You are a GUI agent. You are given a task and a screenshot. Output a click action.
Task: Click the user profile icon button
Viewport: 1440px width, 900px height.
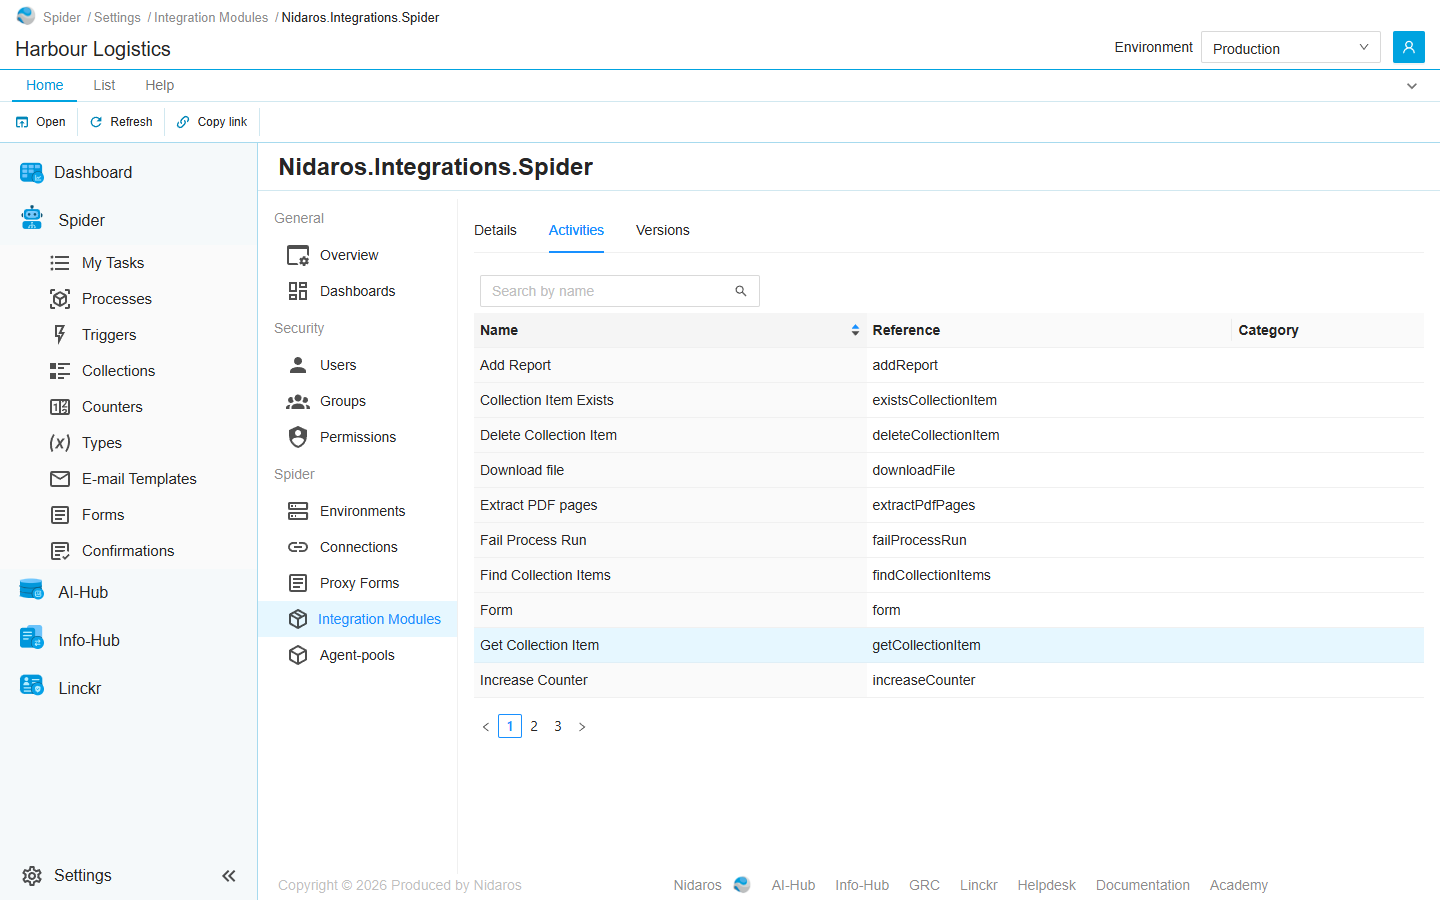pyautogui.click(x=1409, y=47)
